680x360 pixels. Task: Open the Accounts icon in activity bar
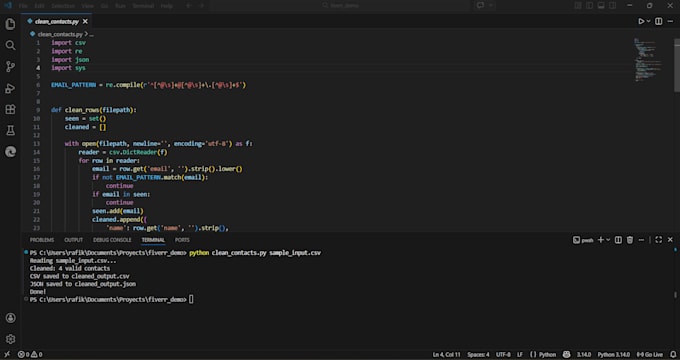(10, 318)
